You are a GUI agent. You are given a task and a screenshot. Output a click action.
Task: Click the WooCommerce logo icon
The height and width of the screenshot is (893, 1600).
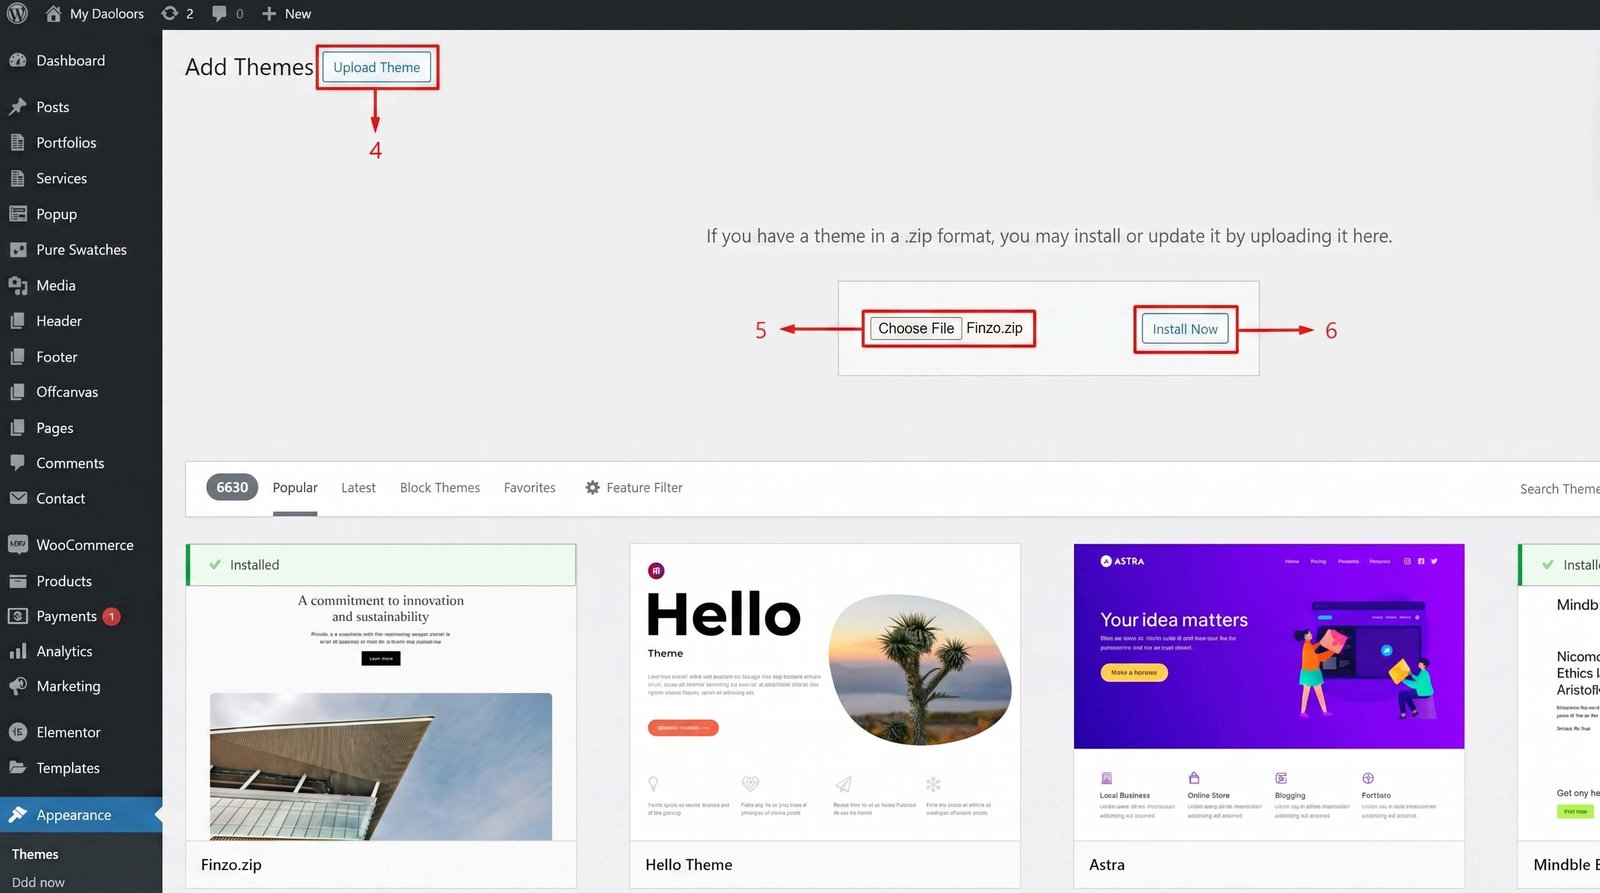click(17, 545)
